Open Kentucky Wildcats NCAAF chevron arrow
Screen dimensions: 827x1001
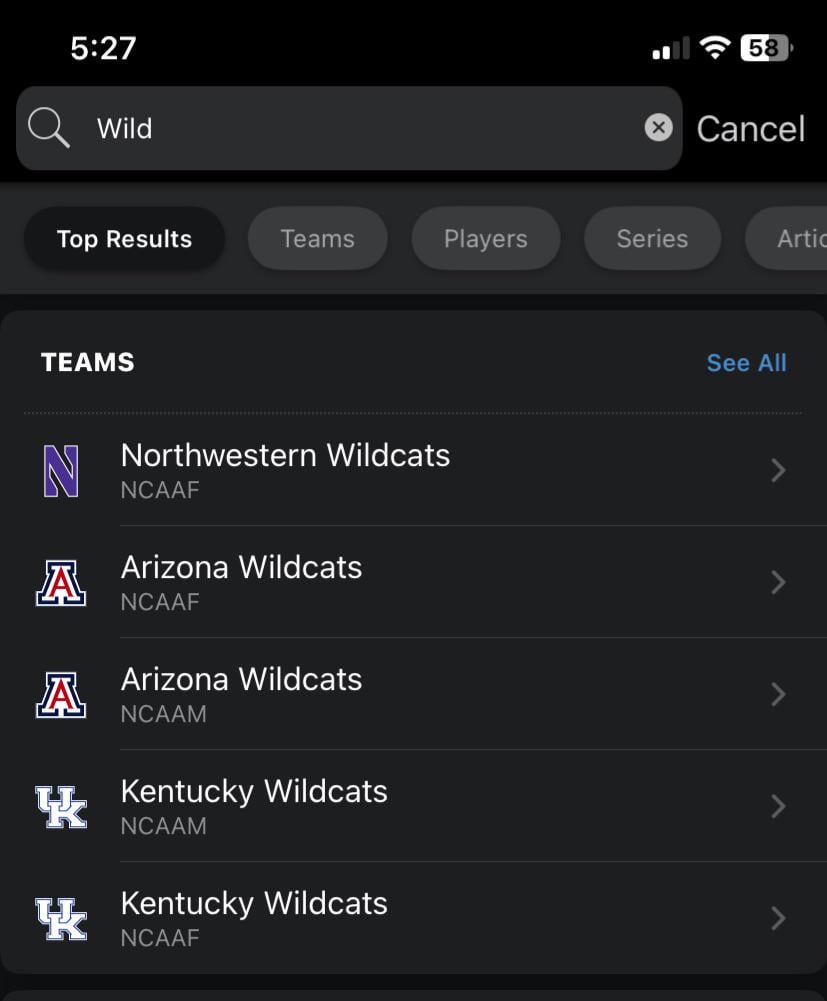[x=778, y=919]
